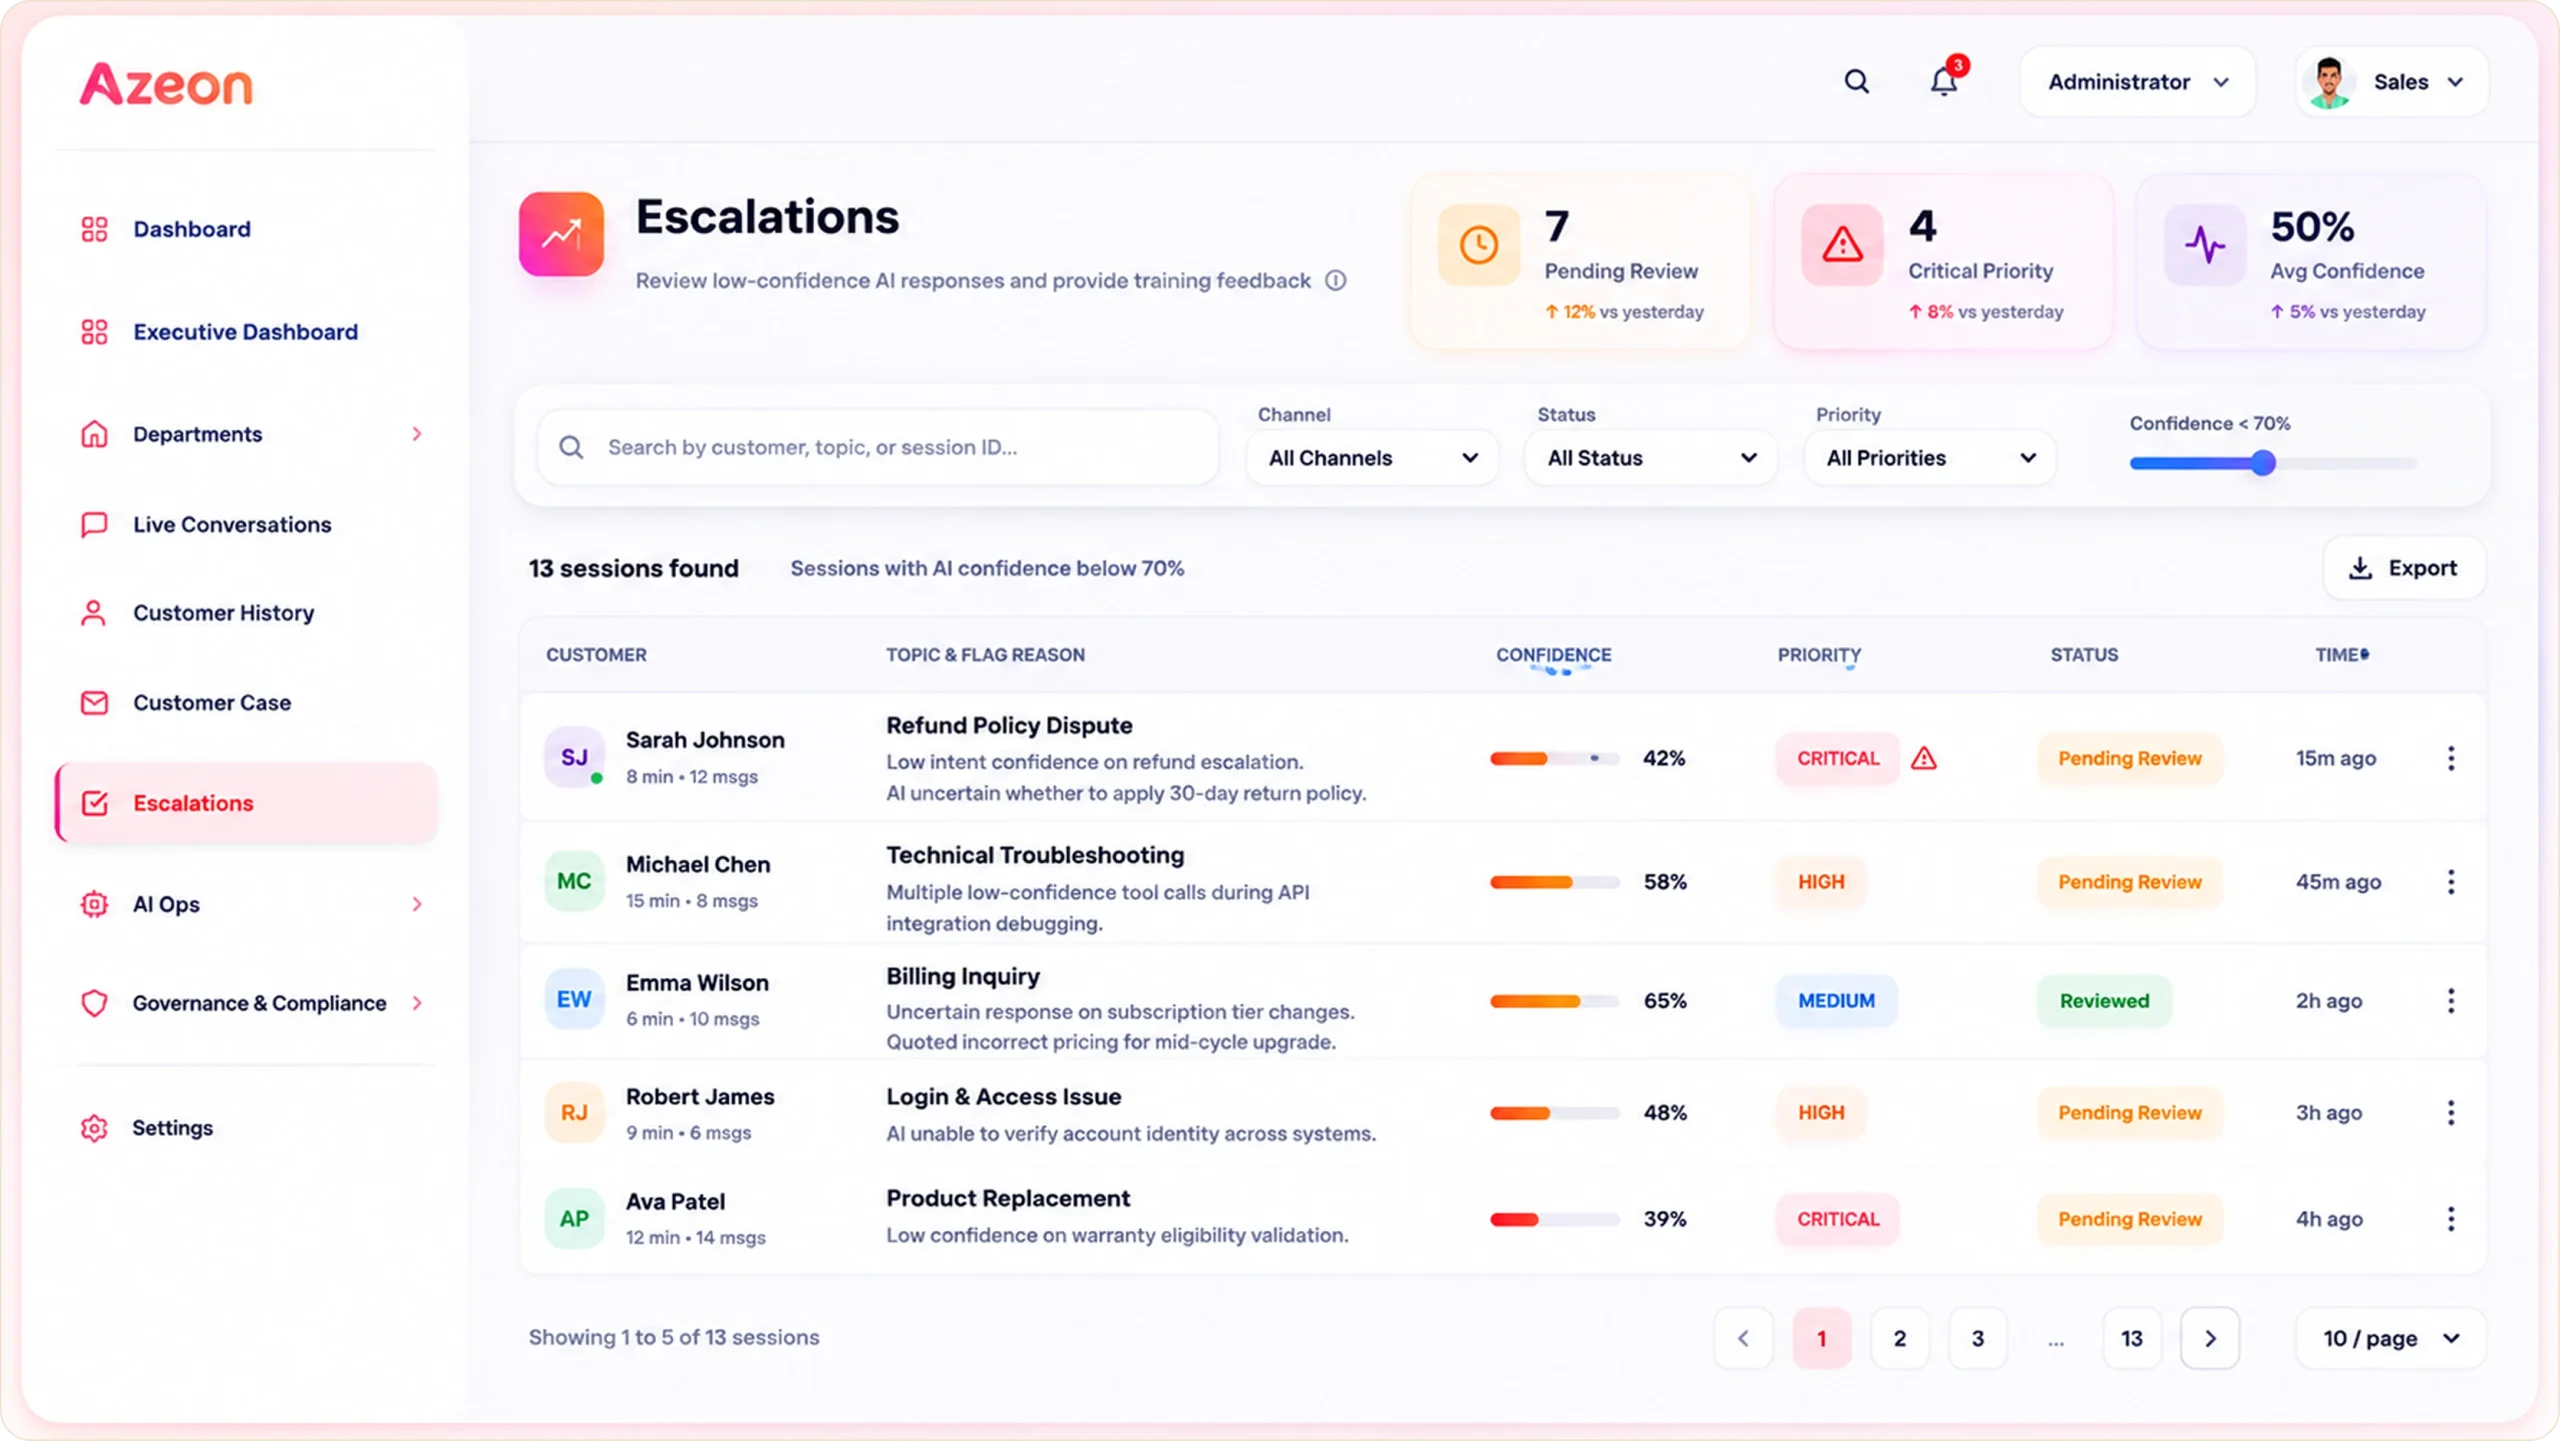
Task: Click the Export button
Action: coord(2404,568)
